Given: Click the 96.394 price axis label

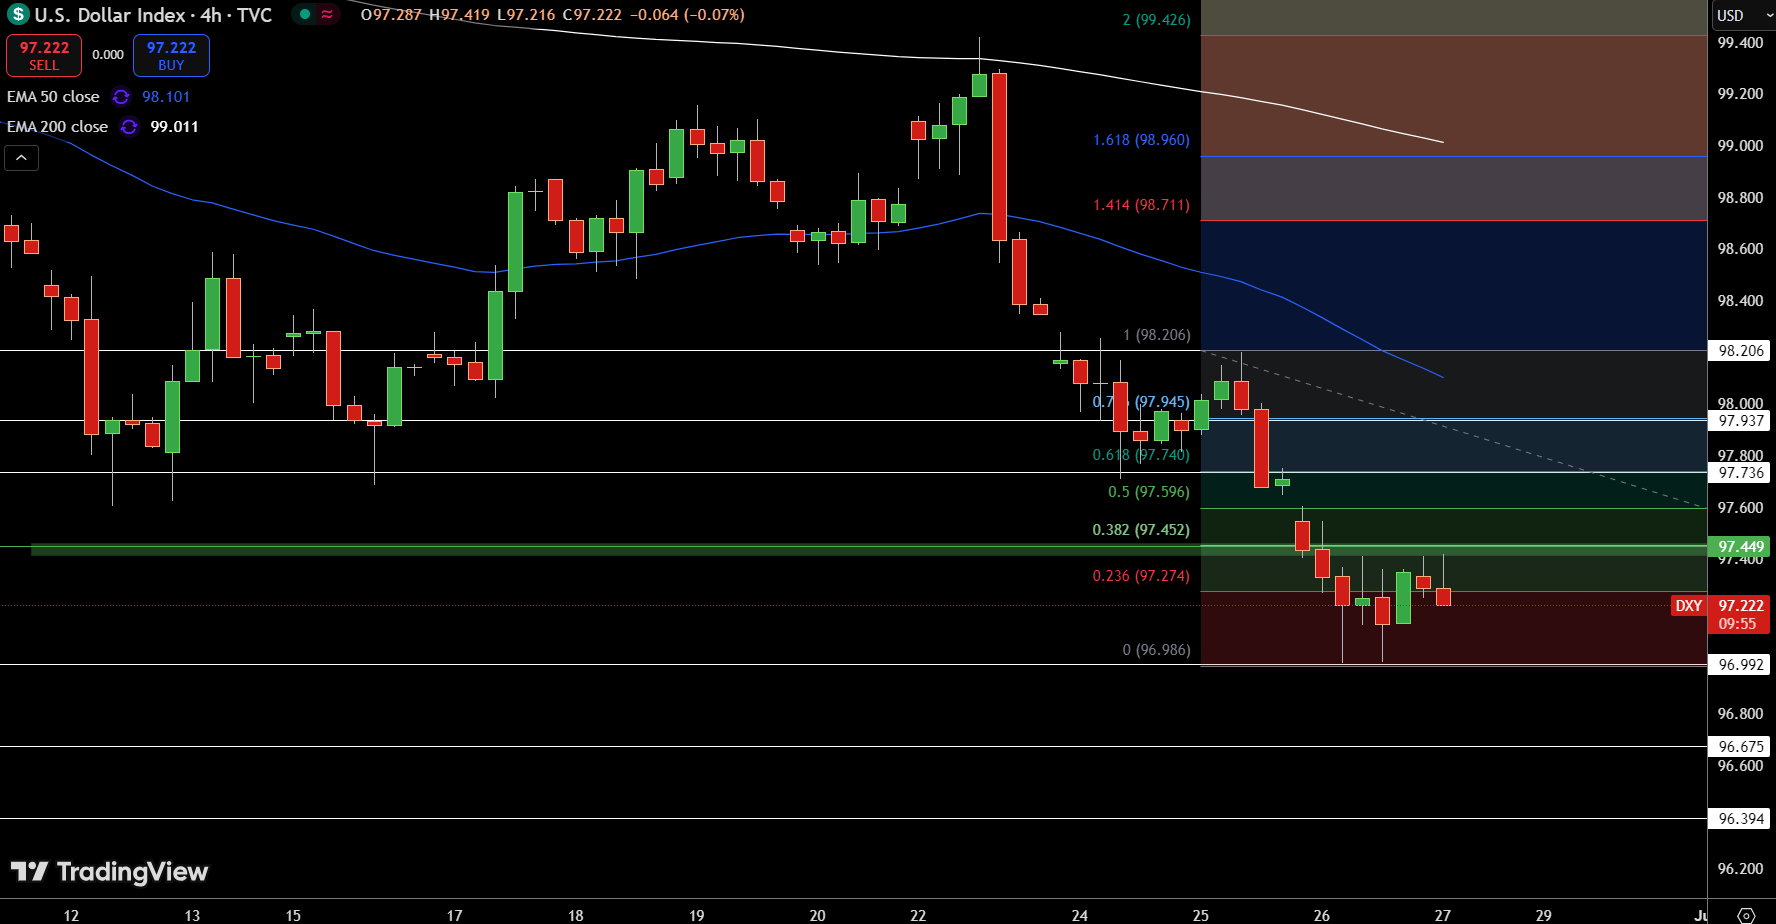Looking at the screenshot, I should point(1740,819).
